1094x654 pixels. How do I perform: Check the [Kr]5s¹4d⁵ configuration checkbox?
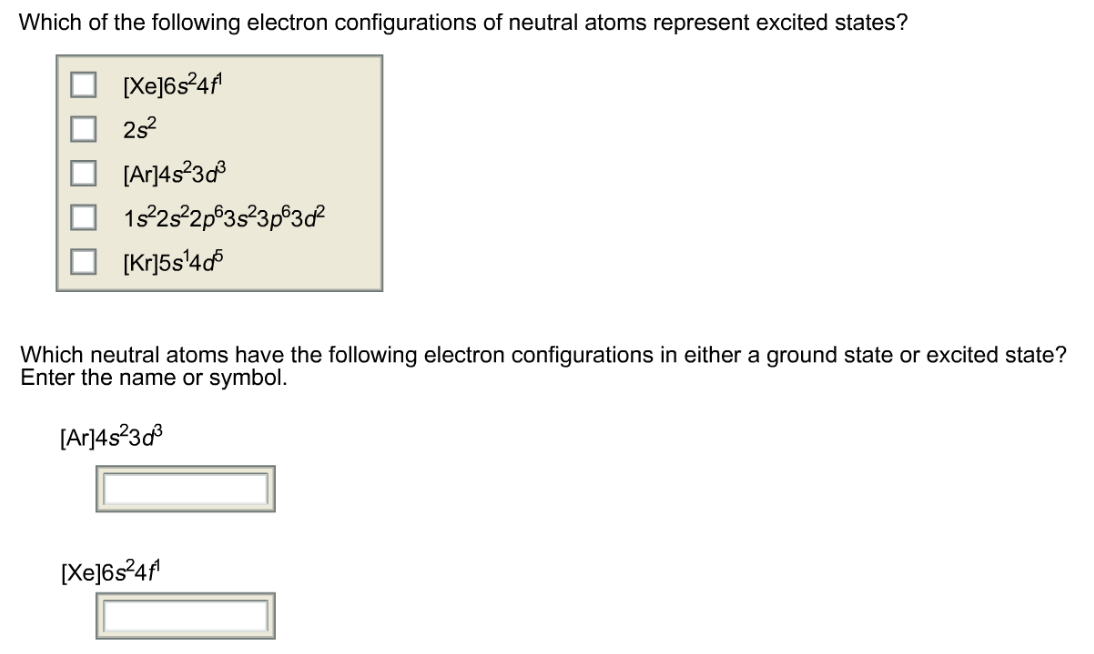(85, 261)
